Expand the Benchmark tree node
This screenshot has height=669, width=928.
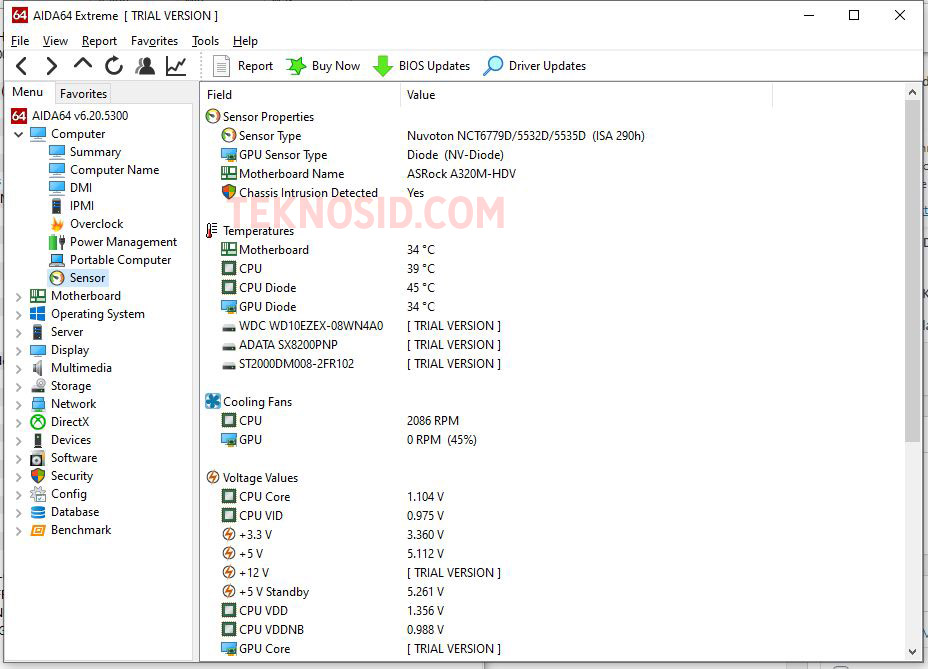18,530
